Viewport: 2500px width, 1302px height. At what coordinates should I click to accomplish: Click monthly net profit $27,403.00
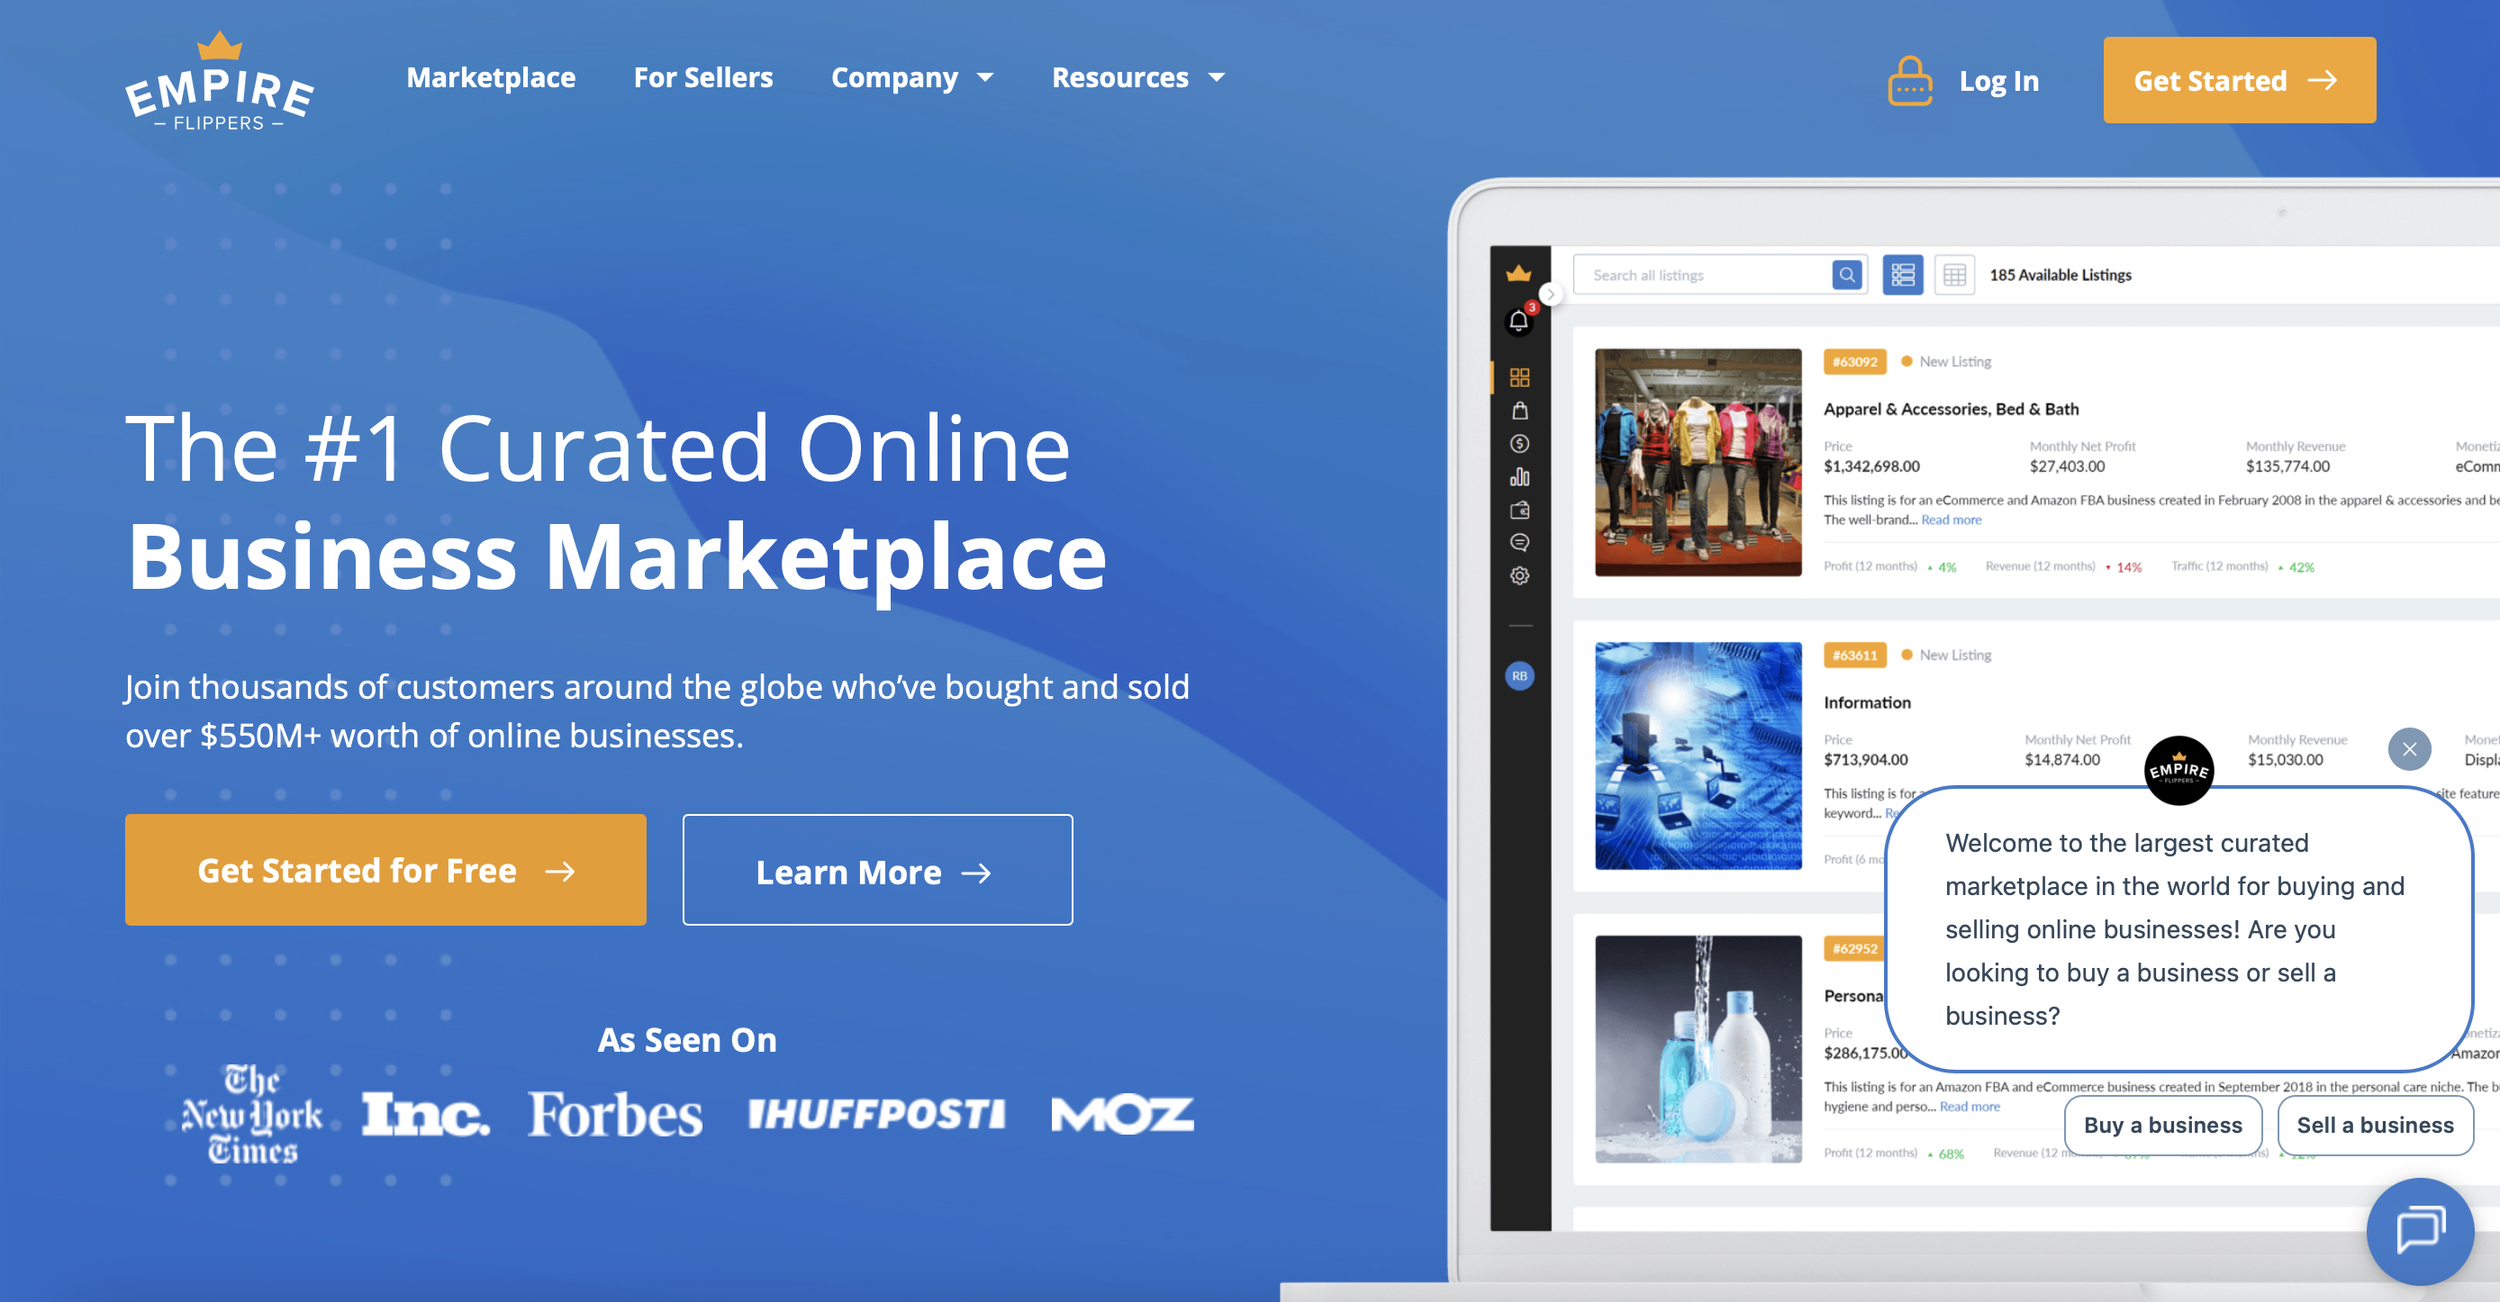pyautogui.click(x=2066, y=466)
